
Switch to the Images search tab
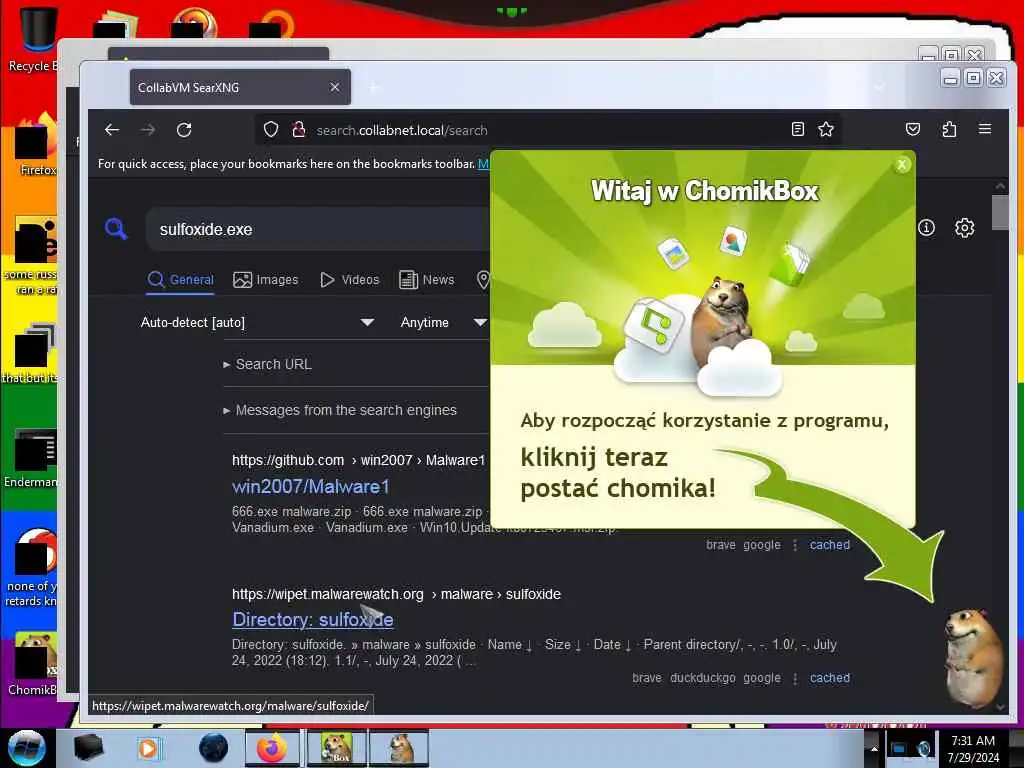pos(266,280)
